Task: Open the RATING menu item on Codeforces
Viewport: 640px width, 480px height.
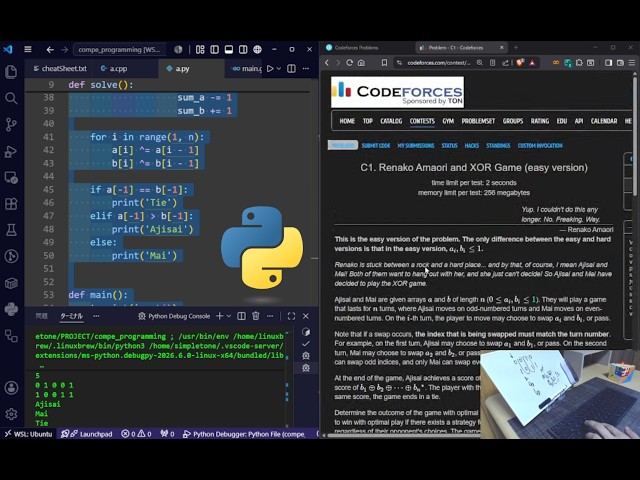Action: 540,121
